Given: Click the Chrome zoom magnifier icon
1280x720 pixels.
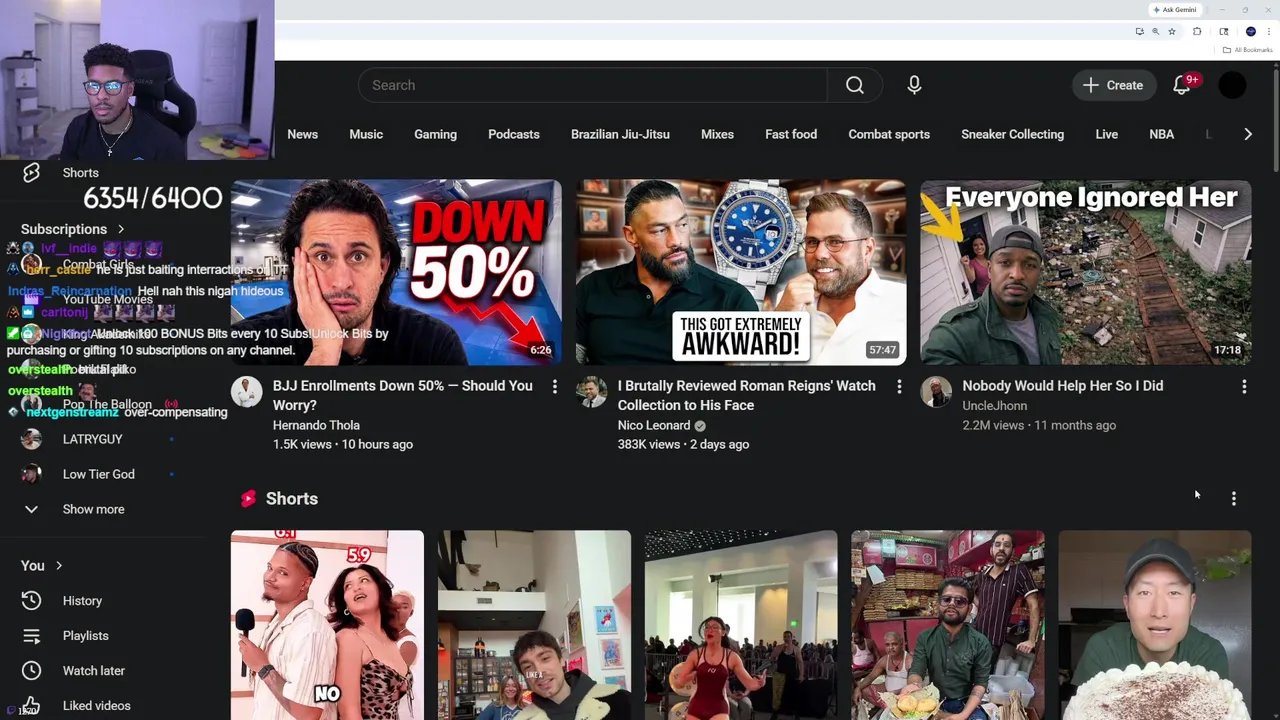Looking at the screenshot, I should [x=1156, y=31].
